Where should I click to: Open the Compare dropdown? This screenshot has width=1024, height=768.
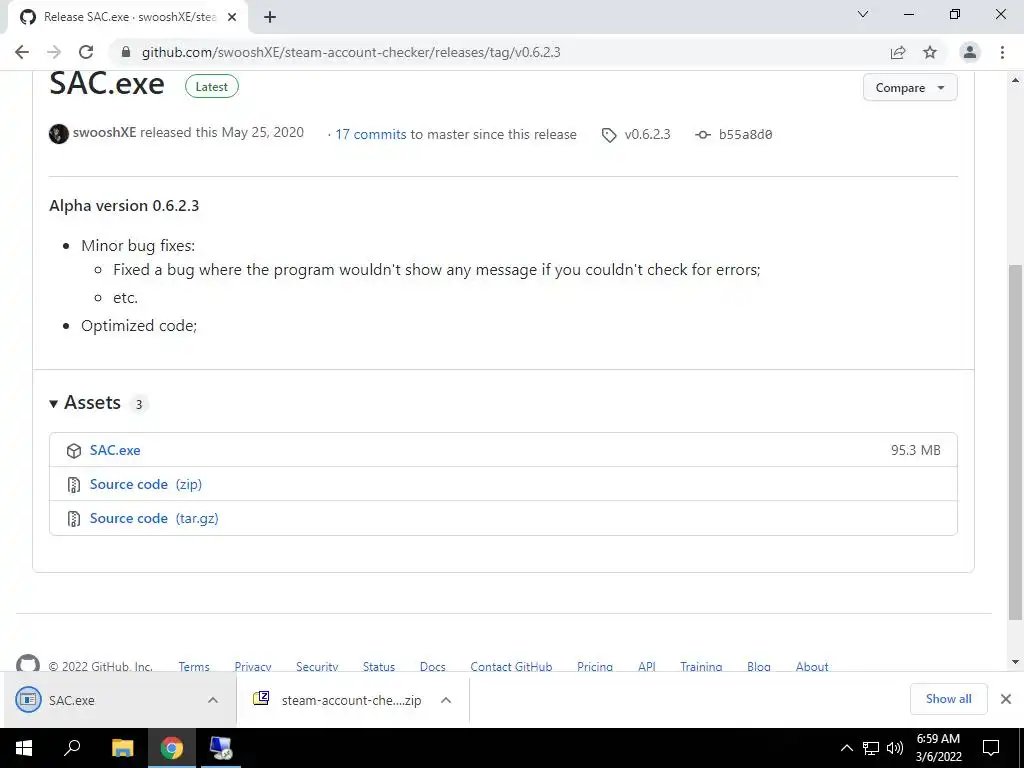click(x=910, y=88)
